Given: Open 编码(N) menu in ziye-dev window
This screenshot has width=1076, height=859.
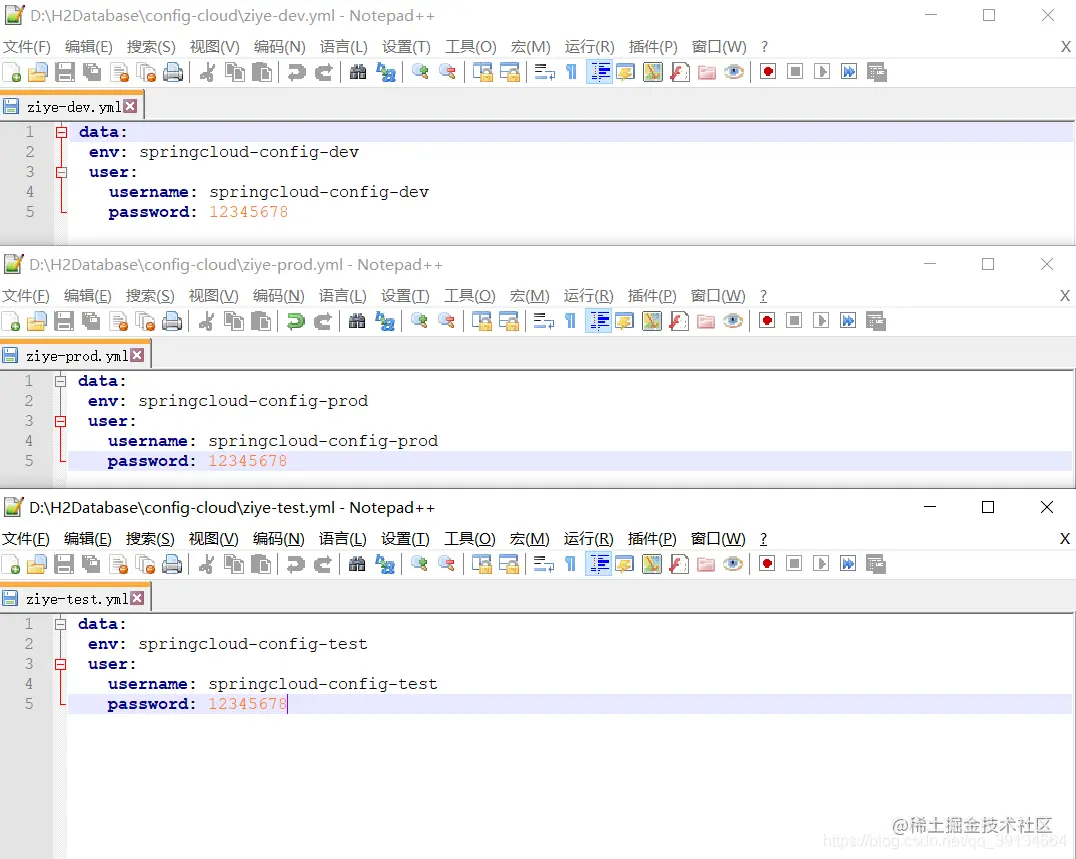Looking at the screenshot, I should 279,47.
